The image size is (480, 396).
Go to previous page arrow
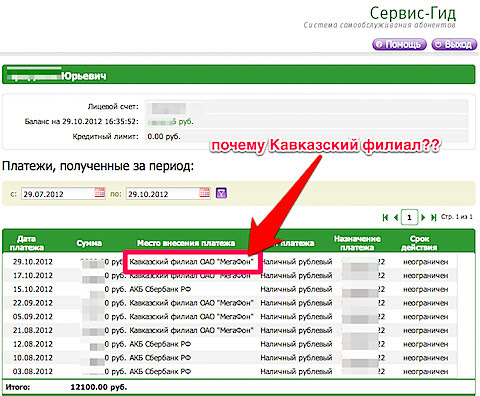(x=396, y=217)
